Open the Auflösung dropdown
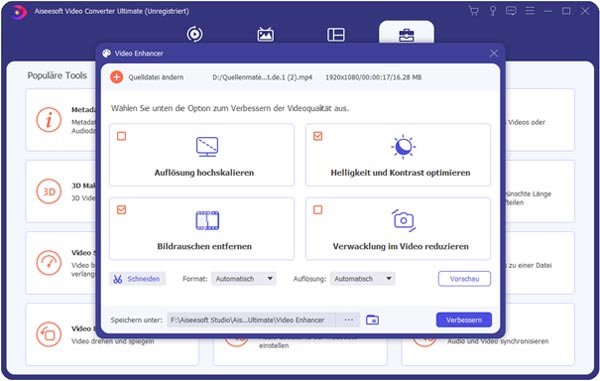 click(x=362, y=279)
